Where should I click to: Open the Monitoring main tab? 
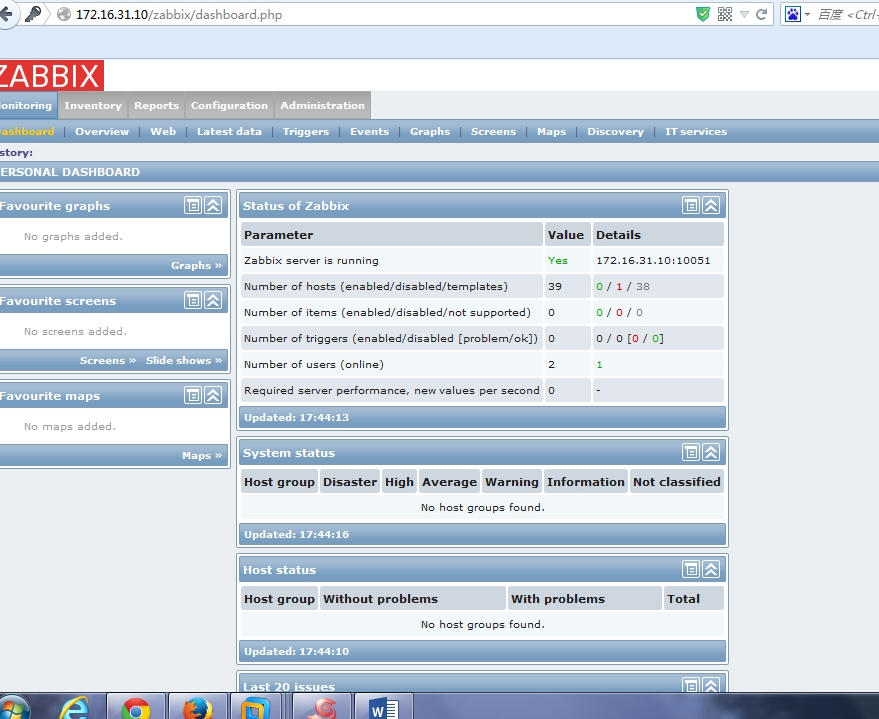[x=26, y=105]
